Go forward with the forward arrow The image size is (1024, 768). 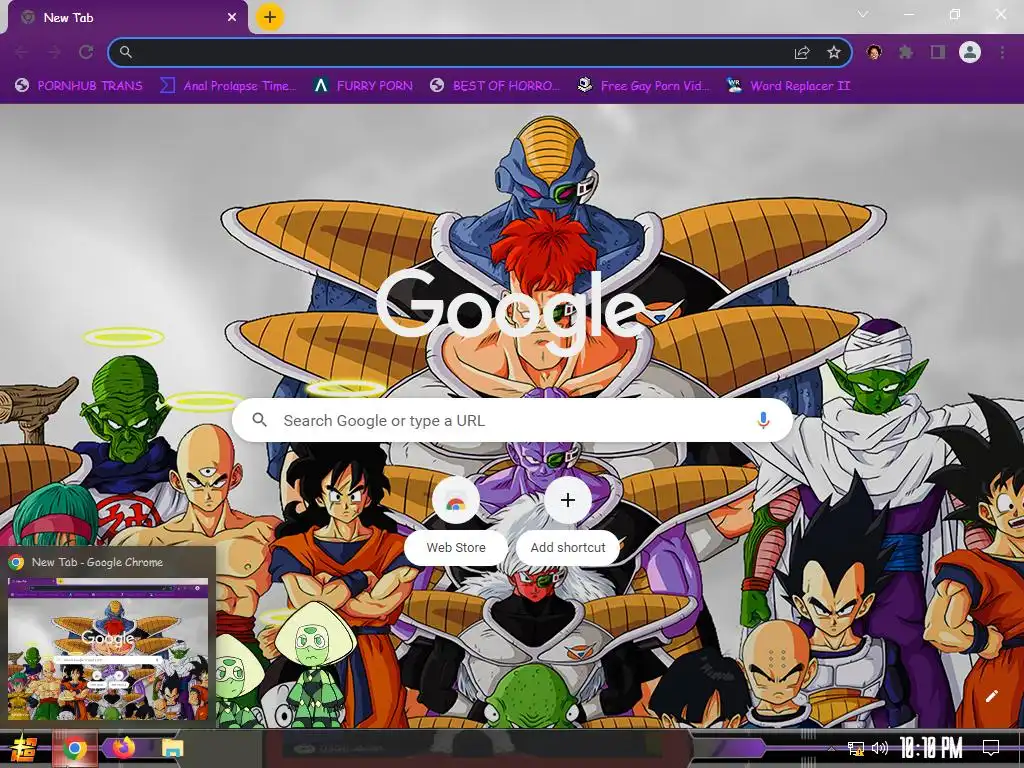click(x=54, y=52)
